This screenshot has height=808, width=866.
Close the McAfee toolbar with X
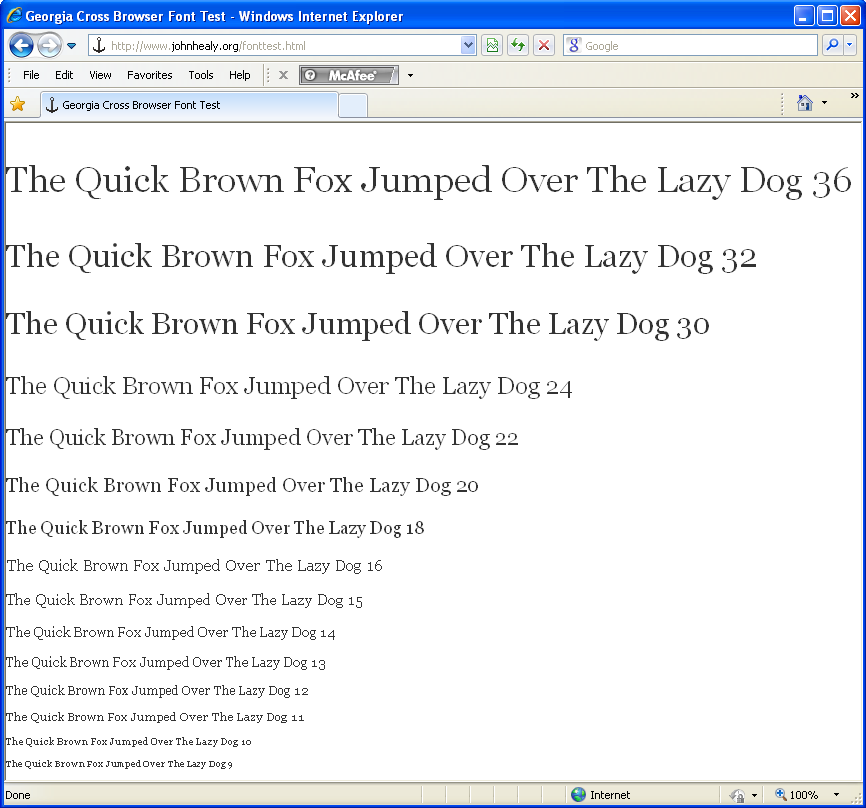pos(283,75)
